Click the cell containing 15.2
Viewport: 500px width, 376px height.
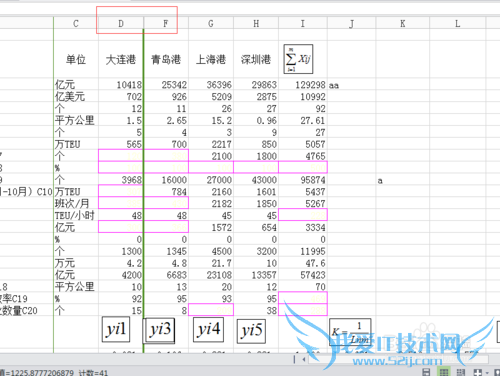211,120
